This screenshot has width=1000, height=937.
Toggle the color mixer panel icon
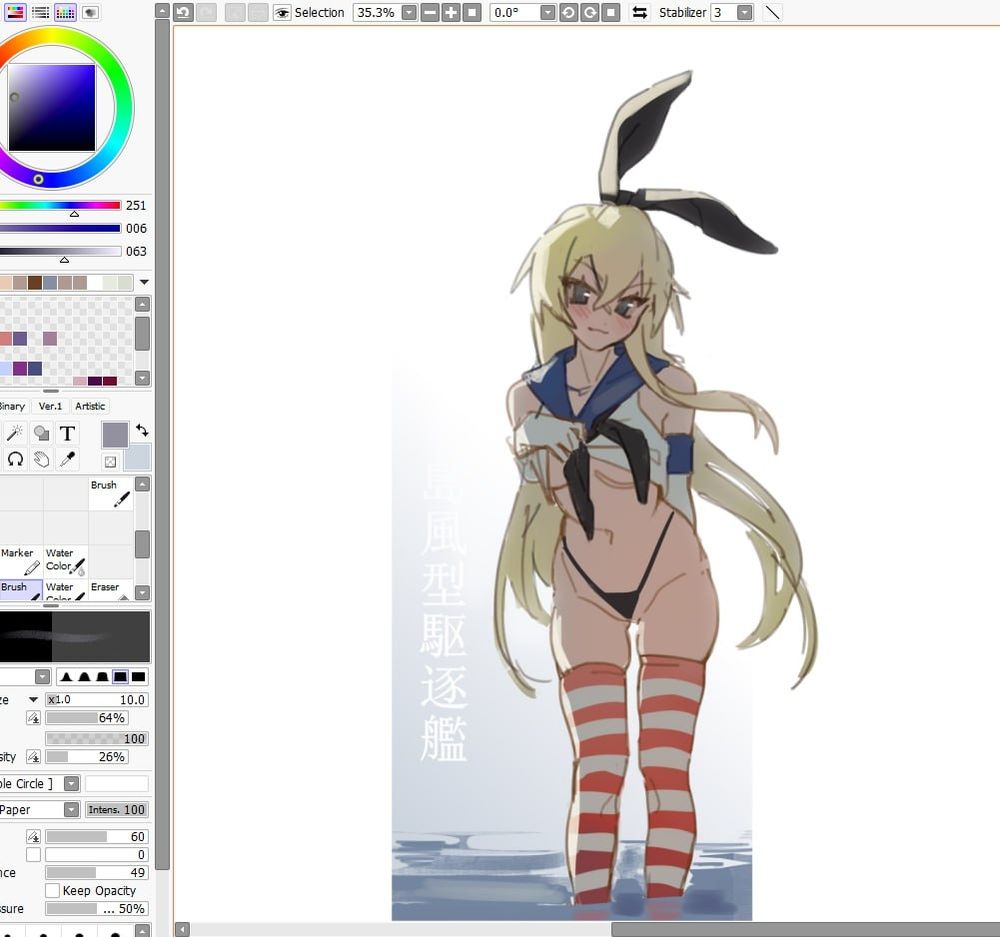[x=41, y=12]
